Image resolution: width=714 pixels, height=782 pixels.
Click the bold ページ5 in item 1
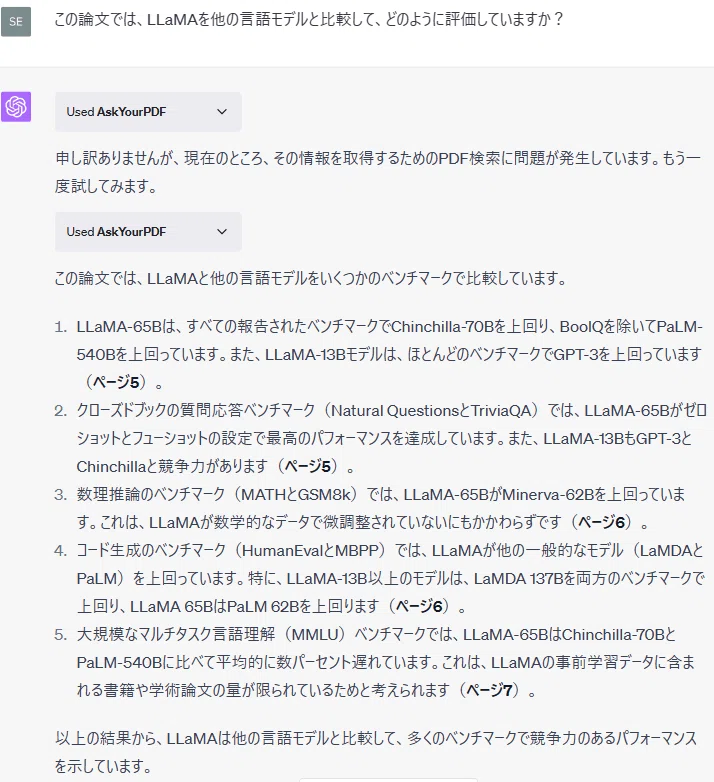pos(116,383)
